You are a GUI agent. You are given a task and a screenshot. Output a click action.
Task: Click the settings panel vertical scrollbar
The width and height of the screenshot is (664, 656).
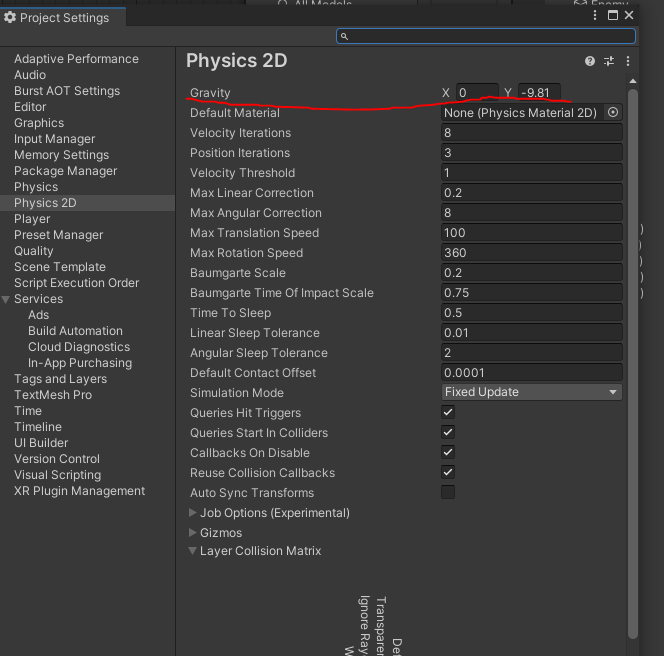633,363
